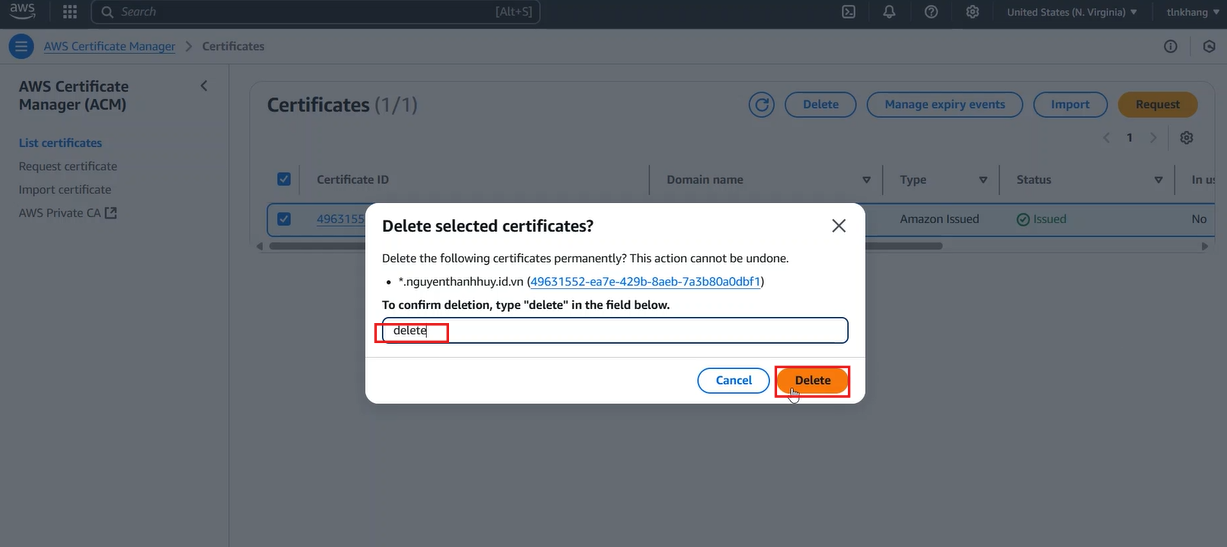Viewport: 1227px width, 547px height.
Task: Open the notifications bell
Action: [889, 12]
